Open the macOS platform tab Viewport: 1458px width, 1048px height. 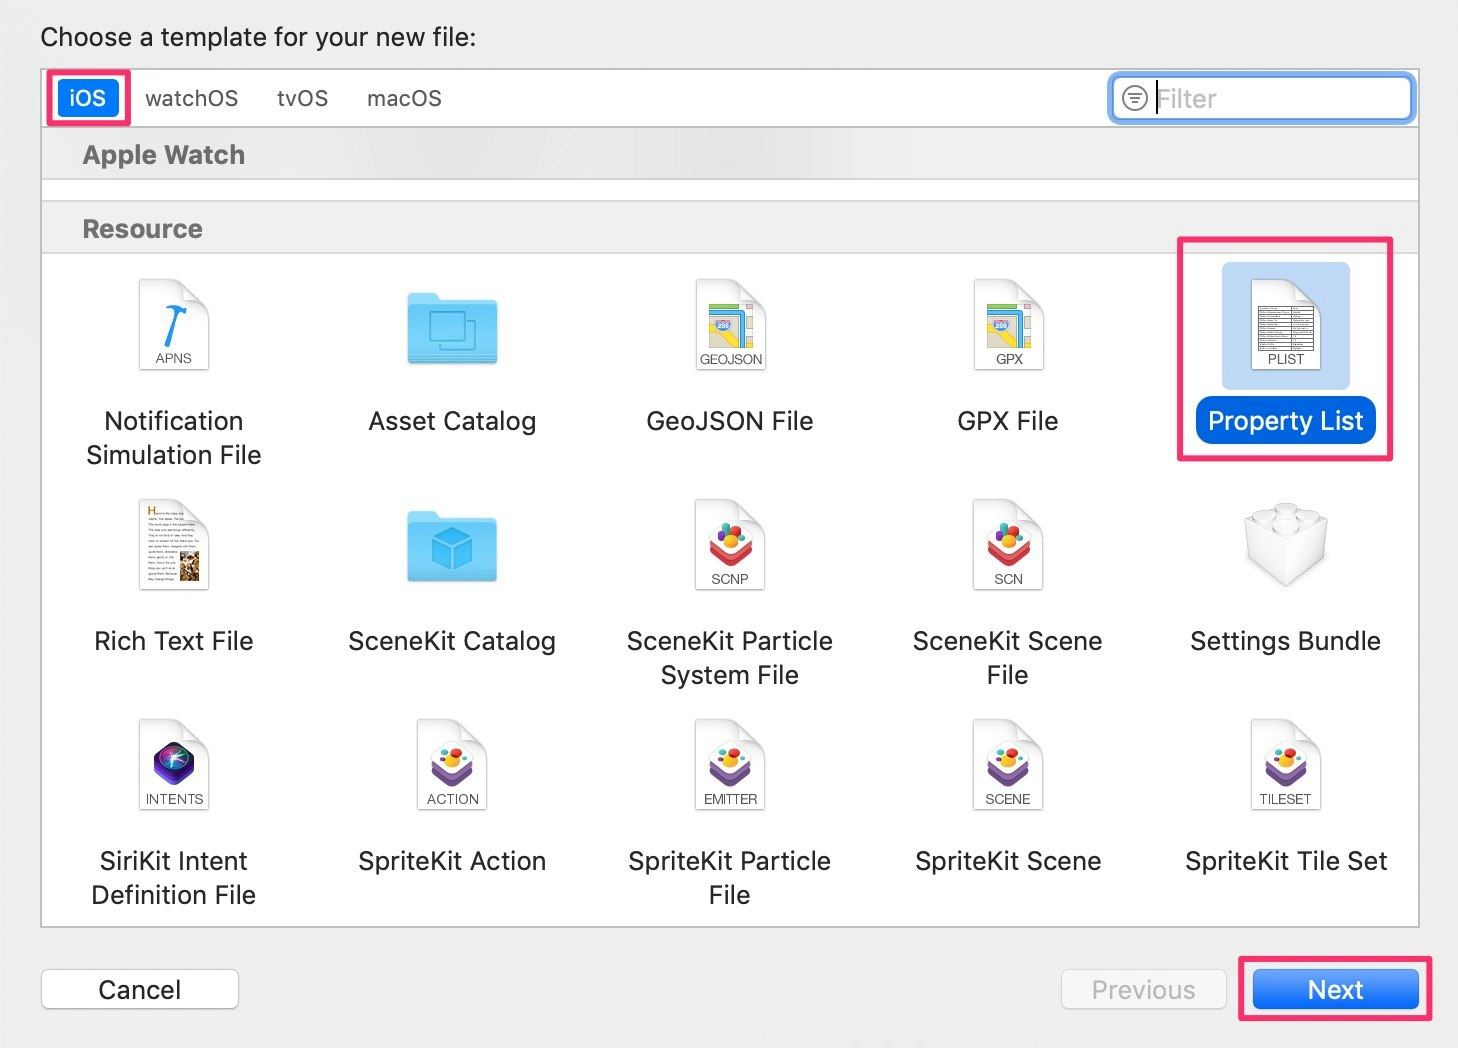tap(405, 98)
